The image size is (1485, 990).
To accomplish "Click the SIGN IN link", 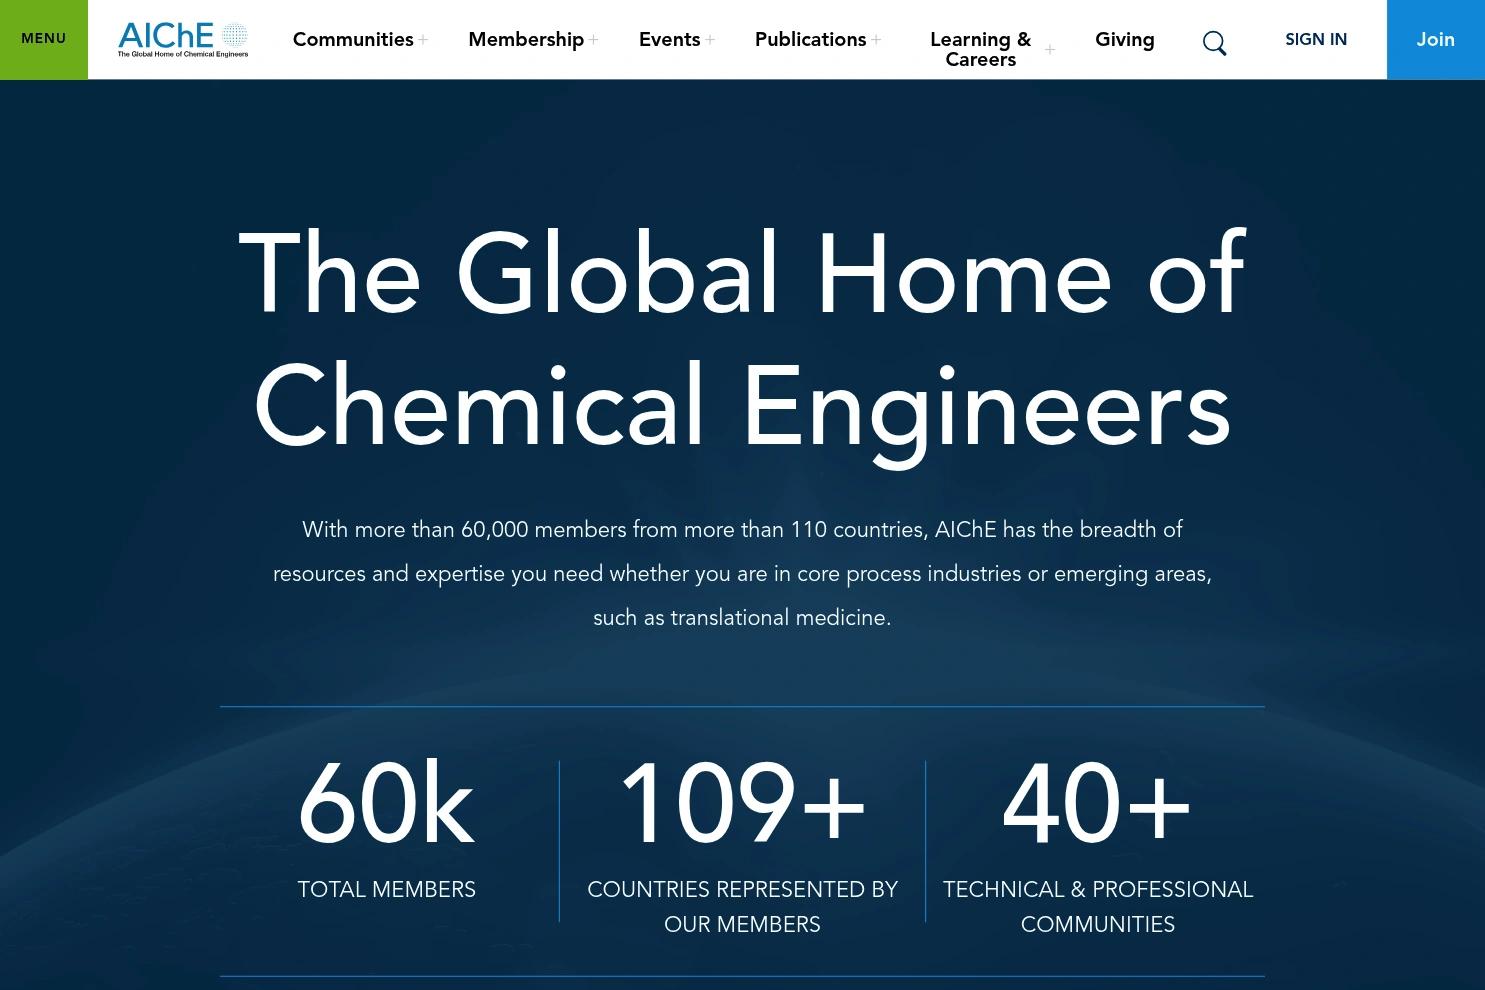I will click(x=1316, y=39).
